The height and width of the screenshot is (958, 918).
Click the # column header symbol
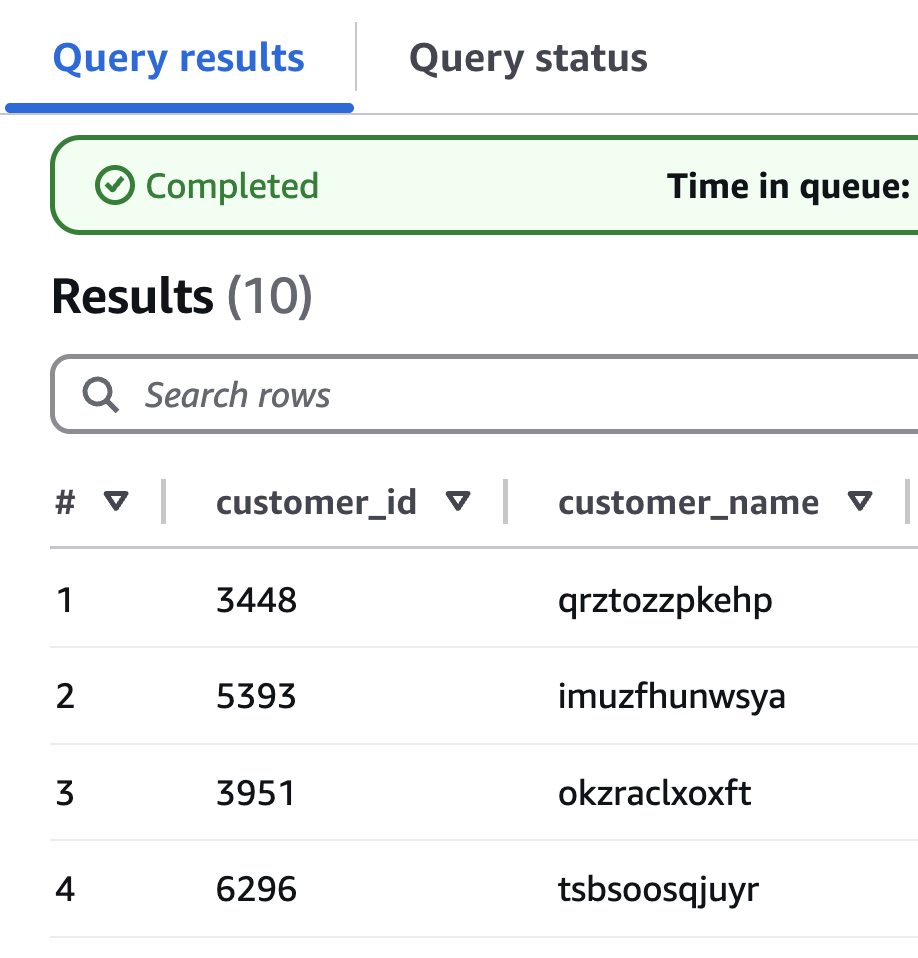tap(65, 502)
